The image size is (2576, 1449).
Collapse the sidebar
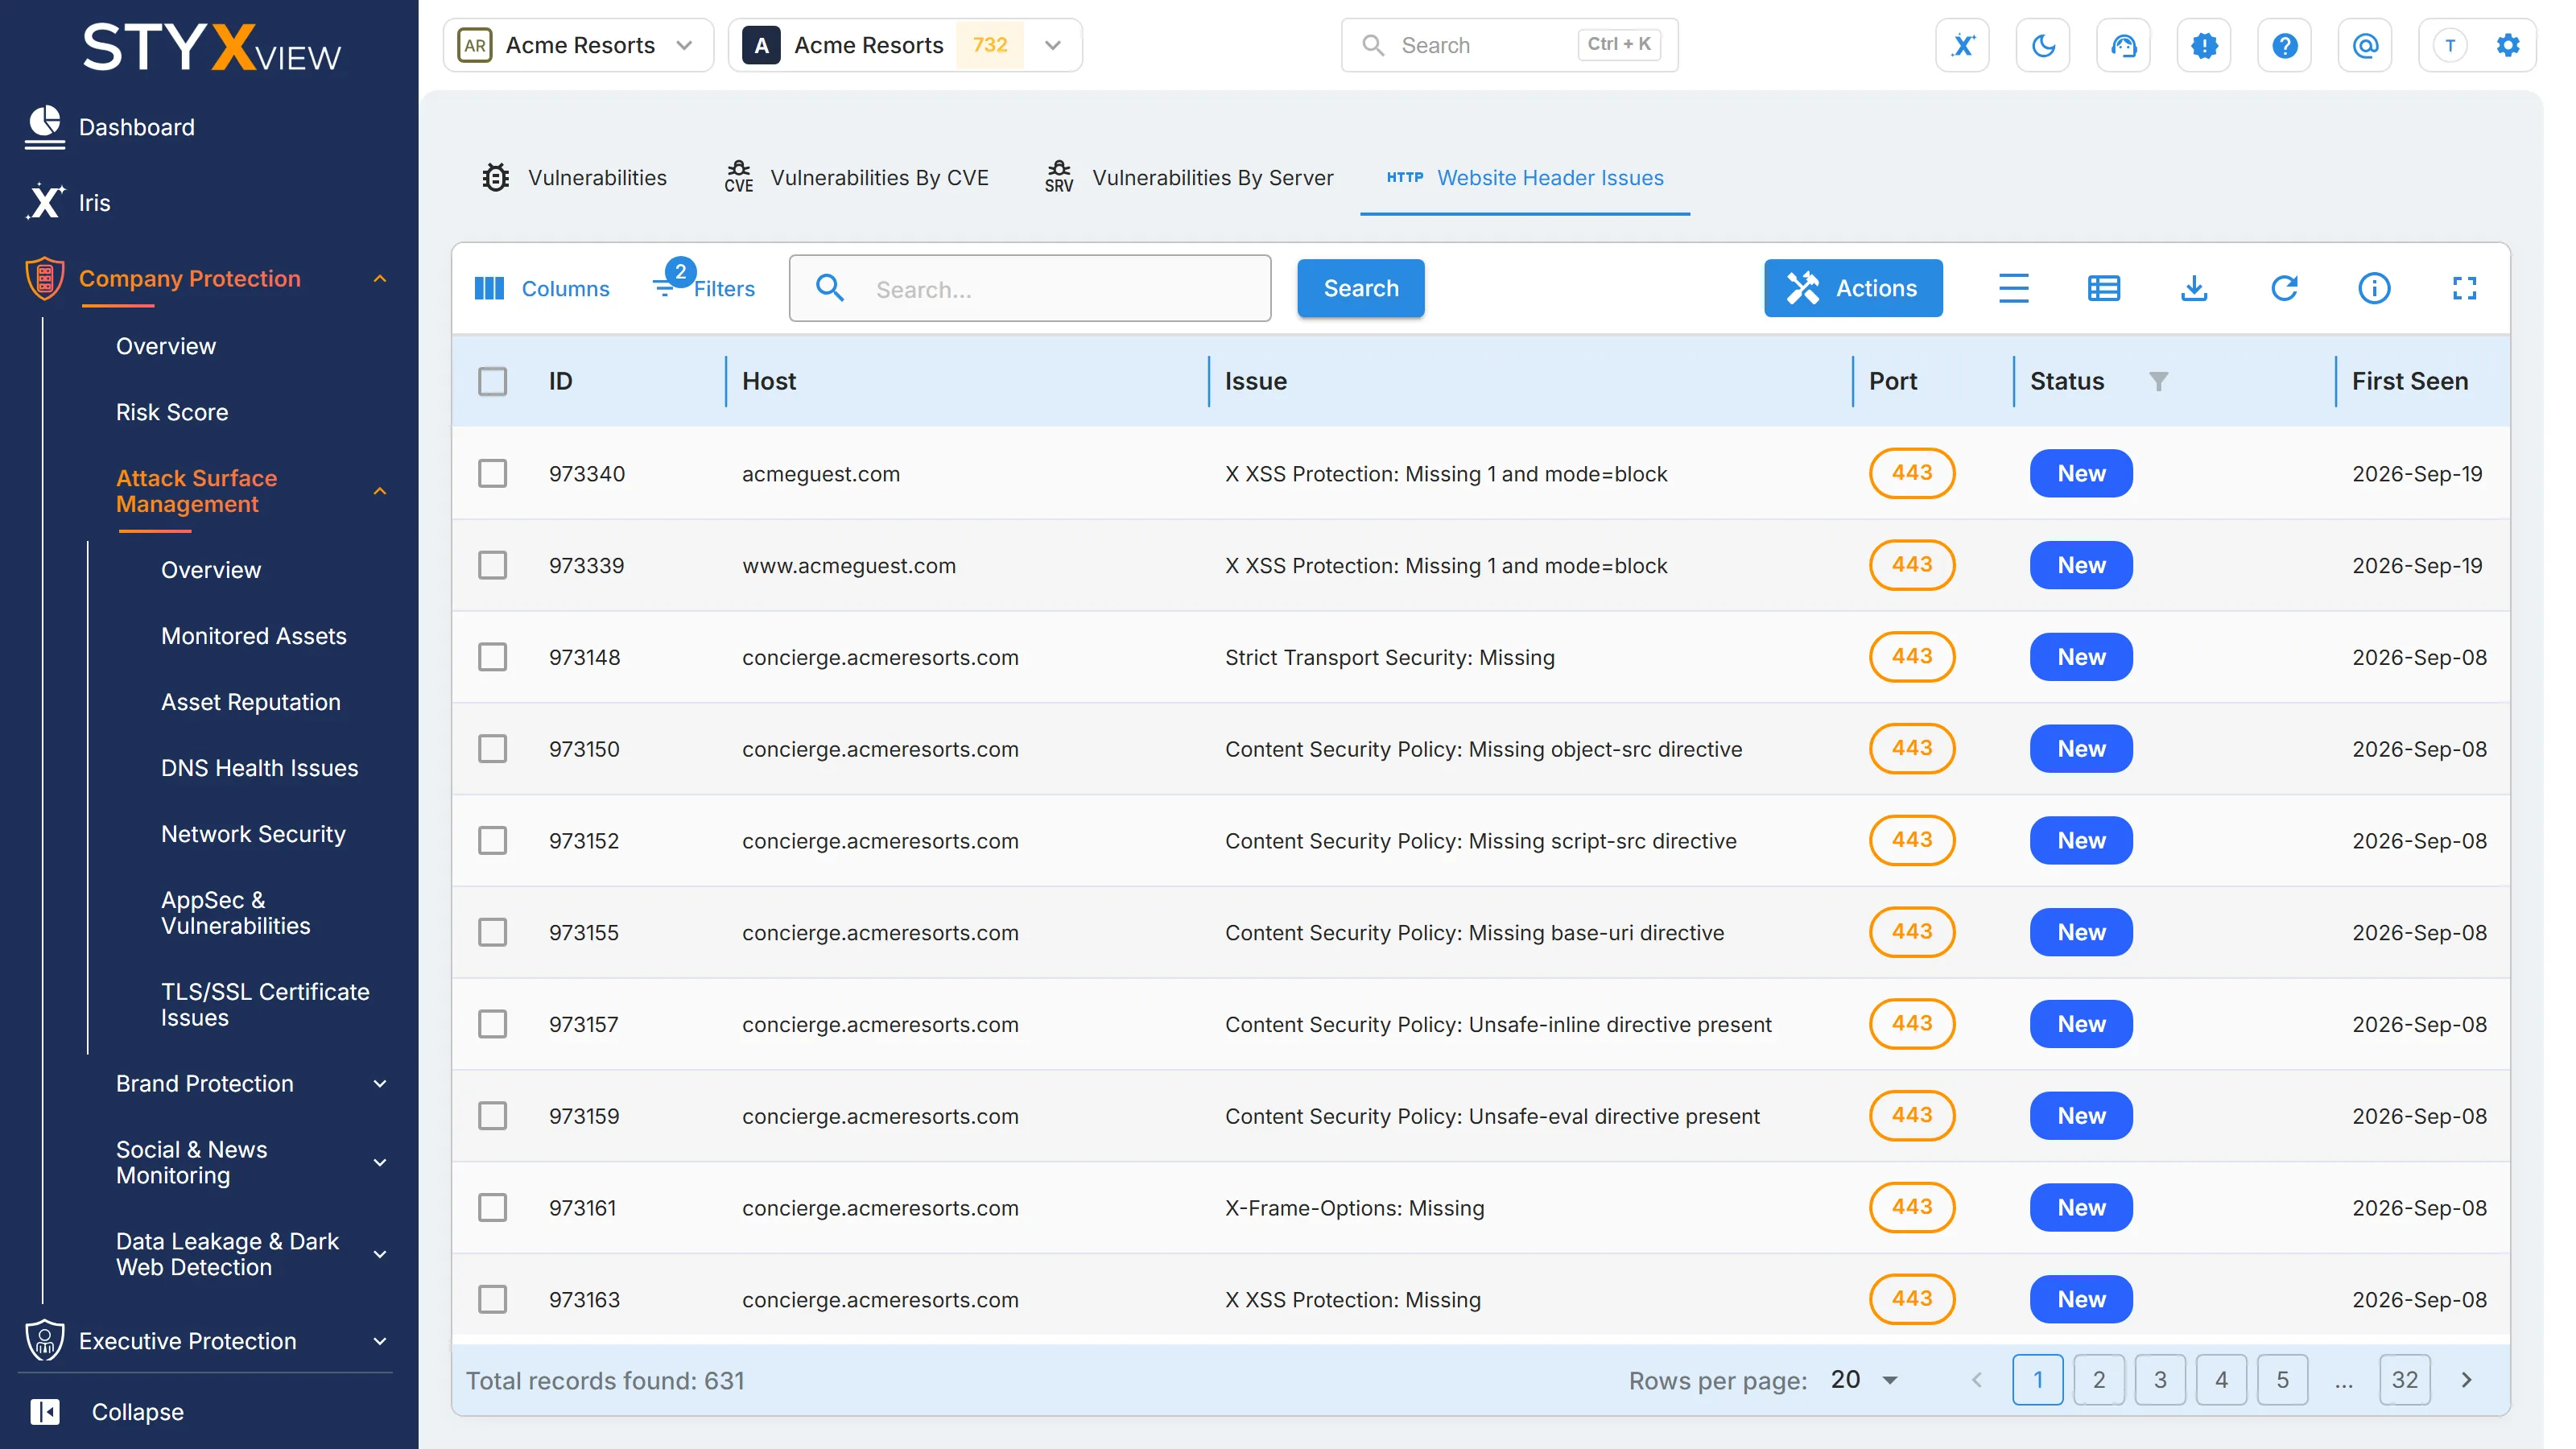pos(107,1411)
